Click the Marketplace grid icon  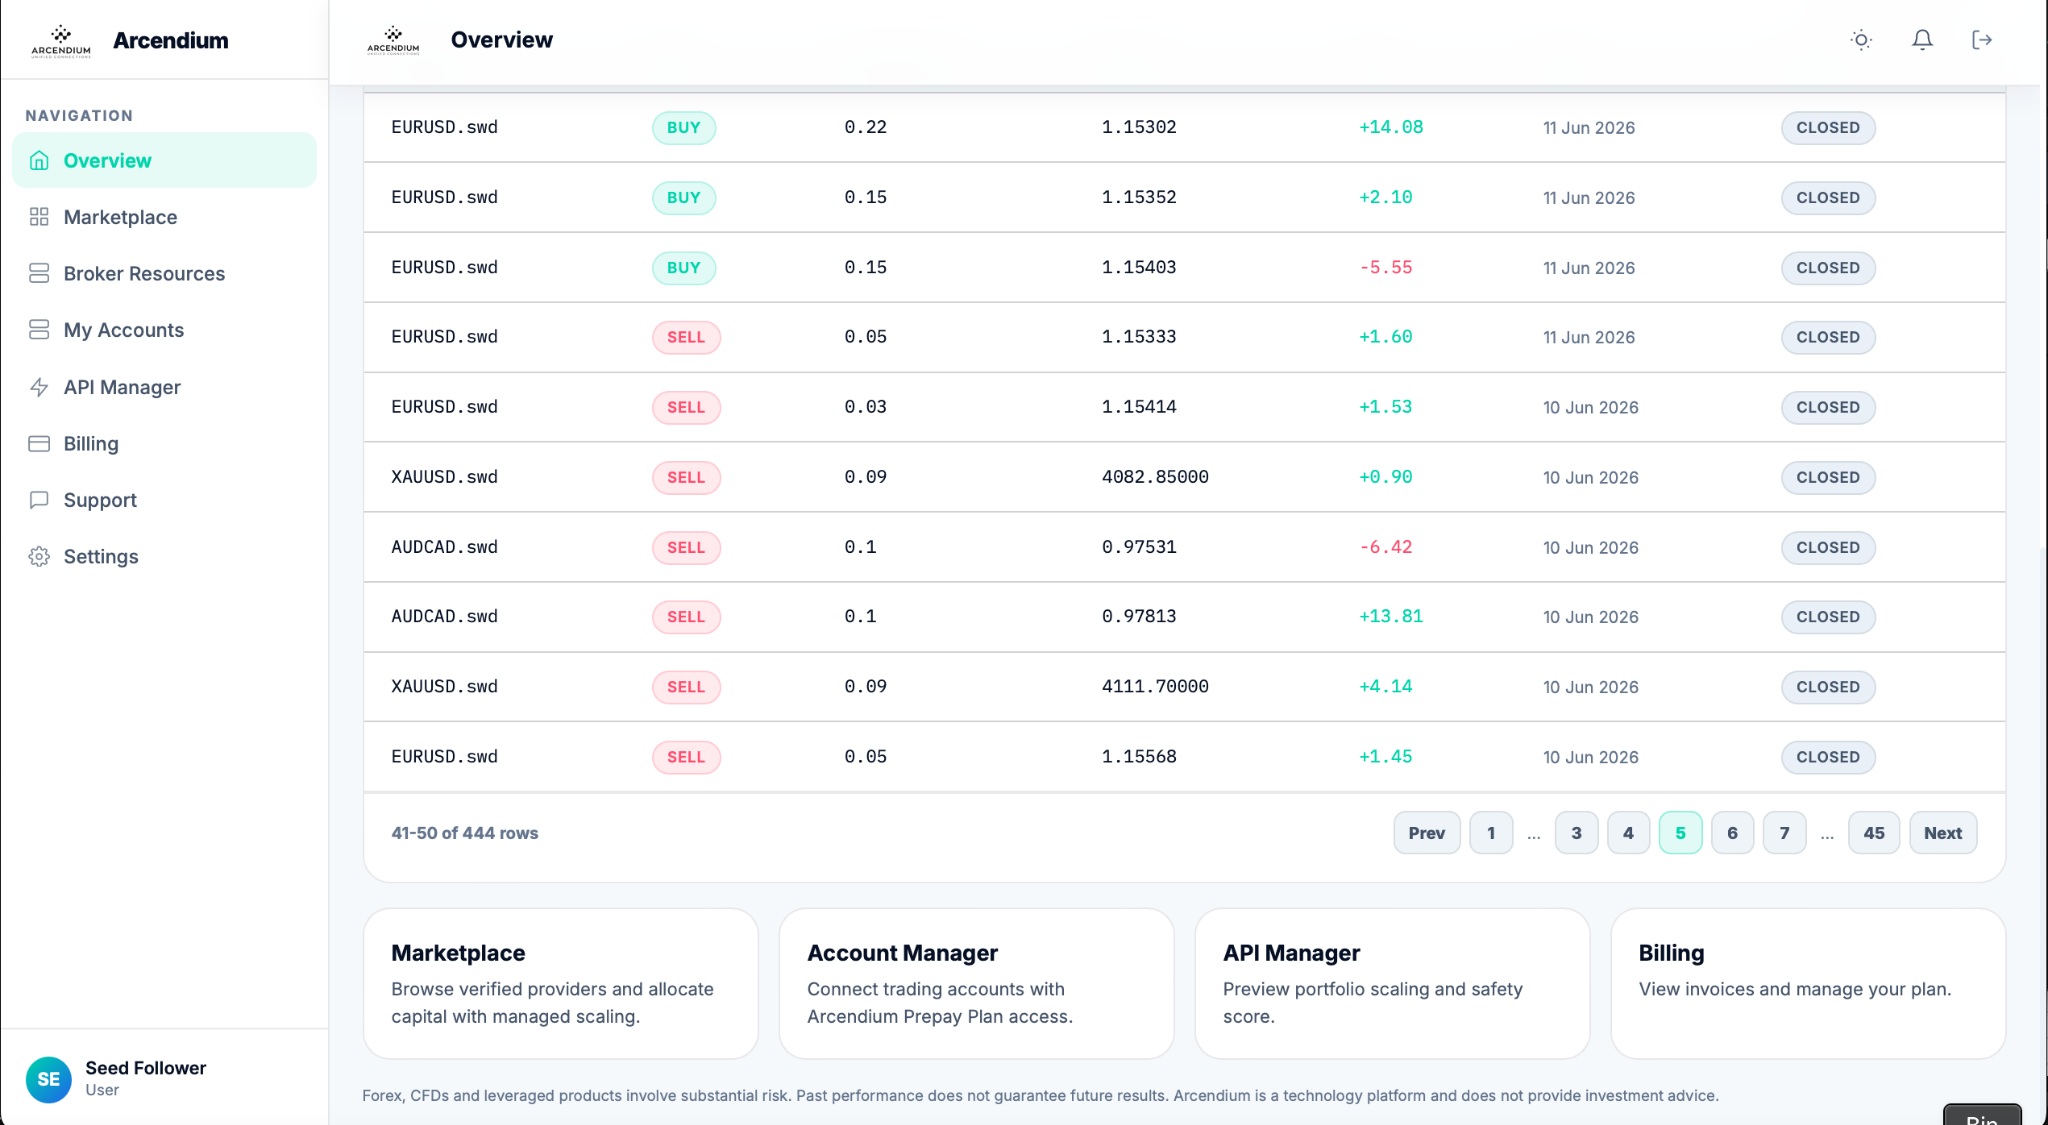click(39, 217)
